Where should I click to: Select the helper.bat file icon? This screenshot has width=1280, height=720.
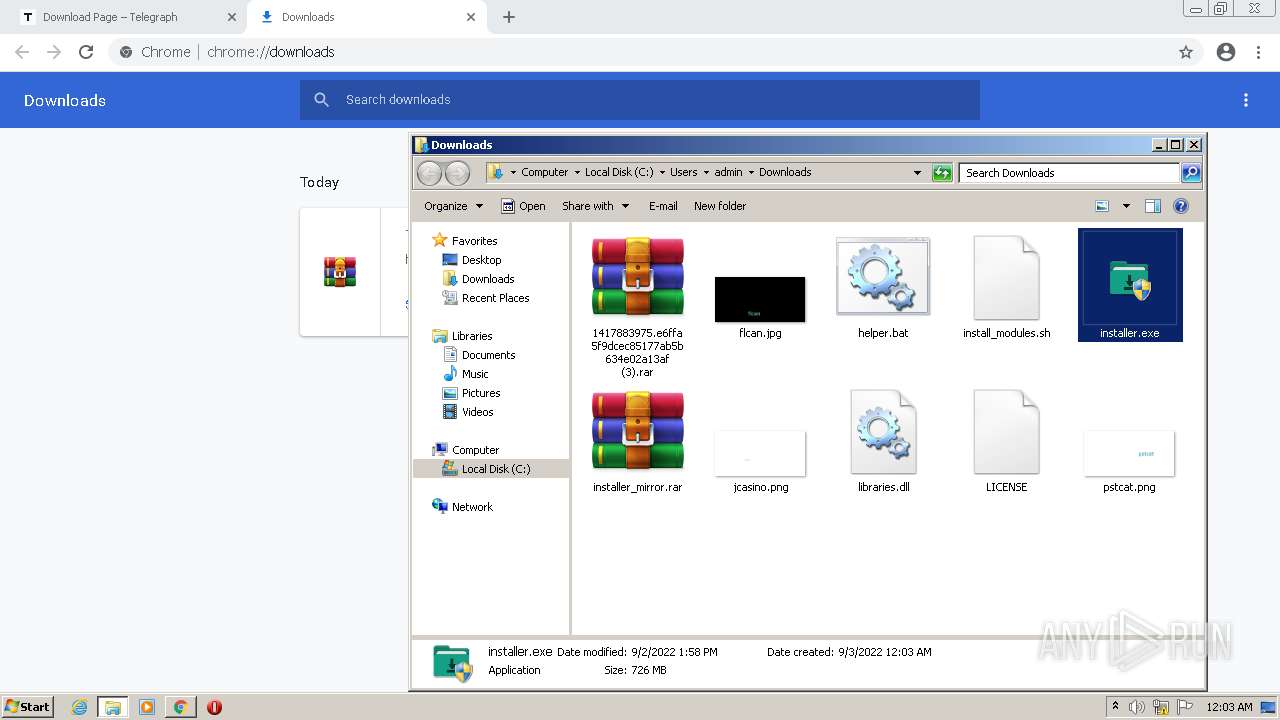(x=883, y=287)
